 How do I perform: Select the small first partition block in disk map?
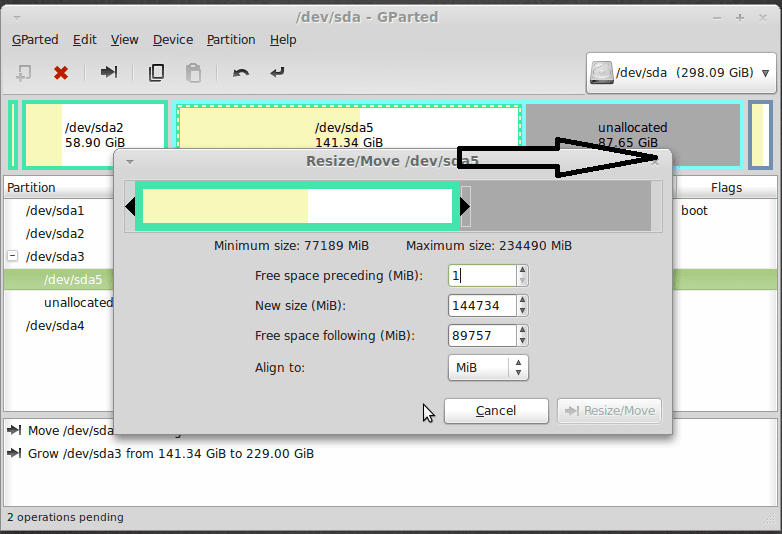(13, 135)
